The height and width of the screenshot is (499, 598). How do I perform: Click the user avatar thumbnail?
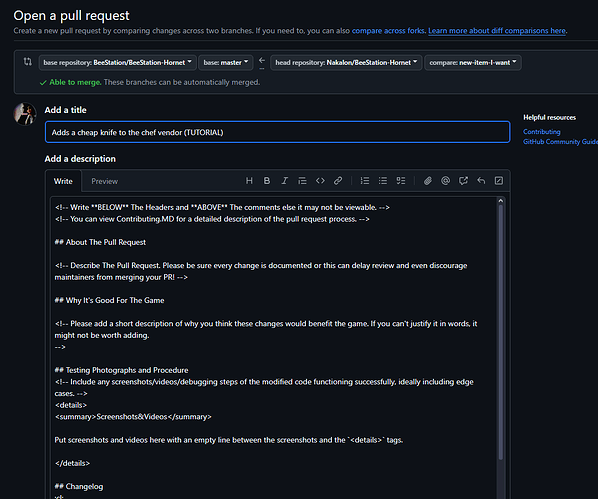(x=25, y=114)
